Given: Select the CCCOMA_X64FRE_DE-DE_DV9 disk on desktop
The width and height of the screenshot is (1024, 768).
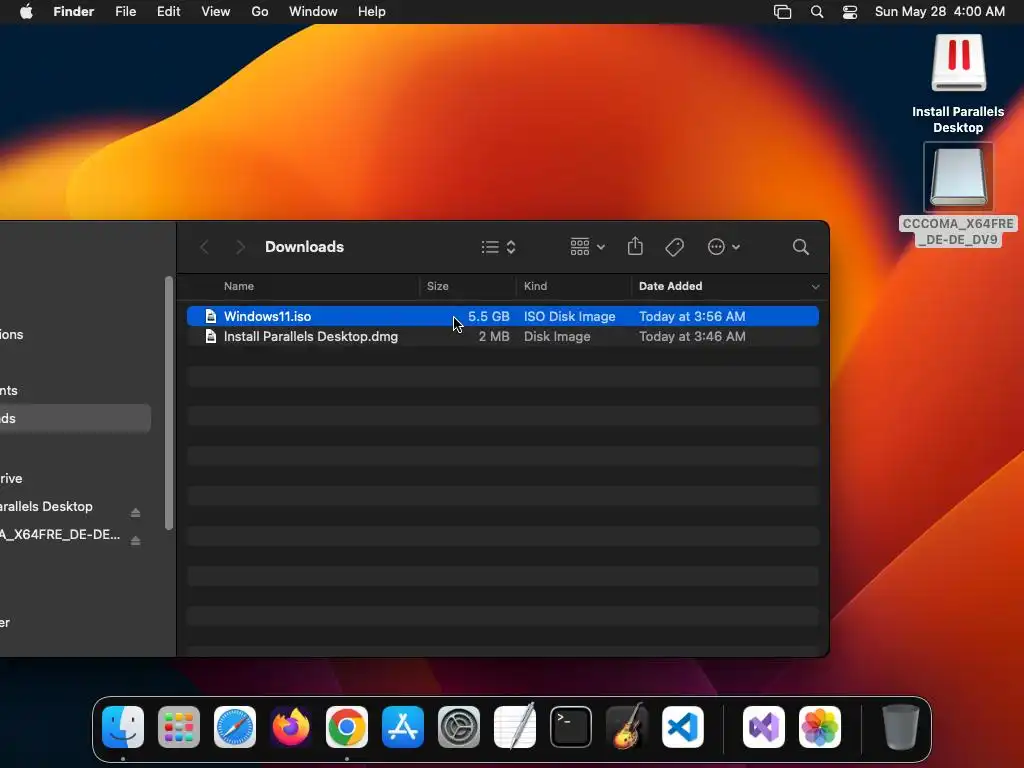Looking at the screenshot, I should click(958, 195).
